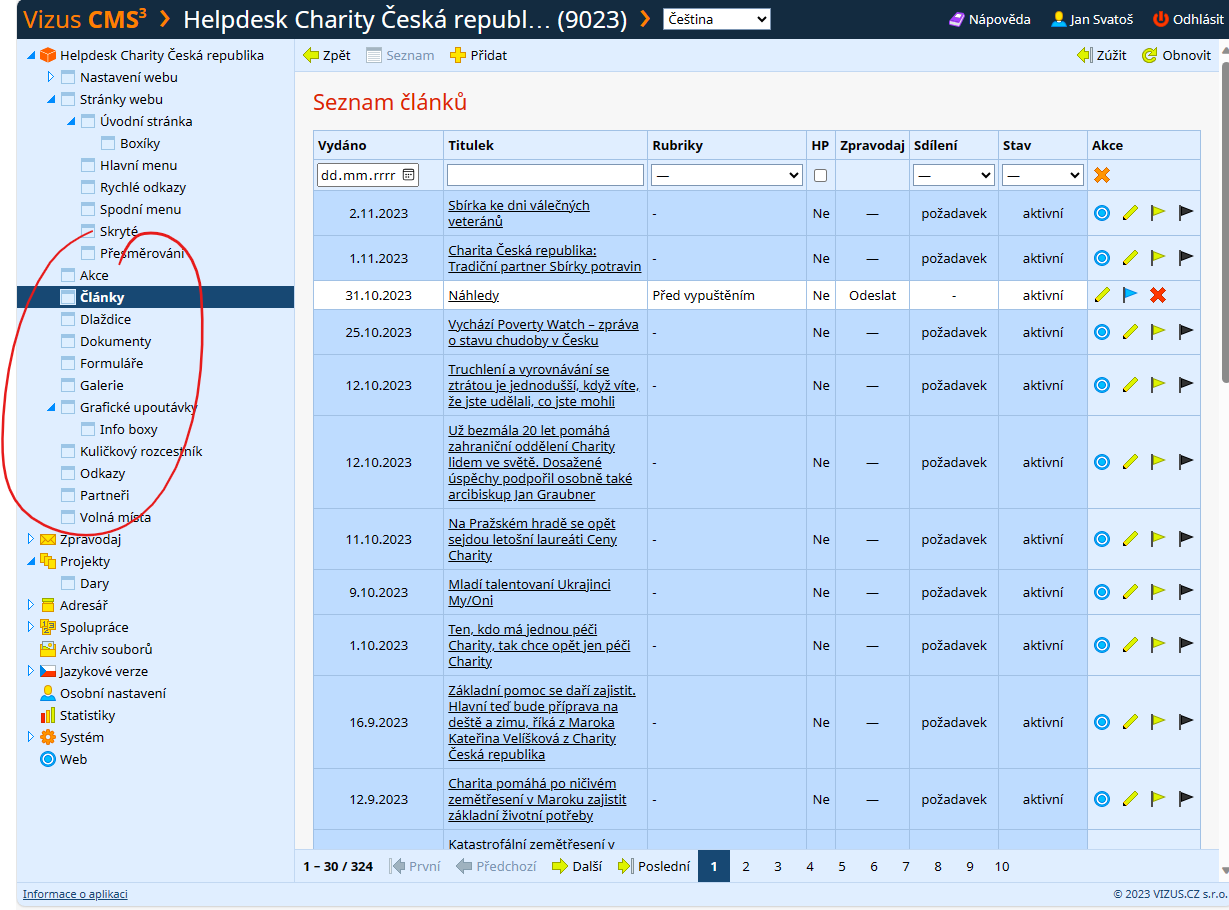
Task: Open the Stav filter dropdown
Action: pyautogui.click(x=1043, y=175)
